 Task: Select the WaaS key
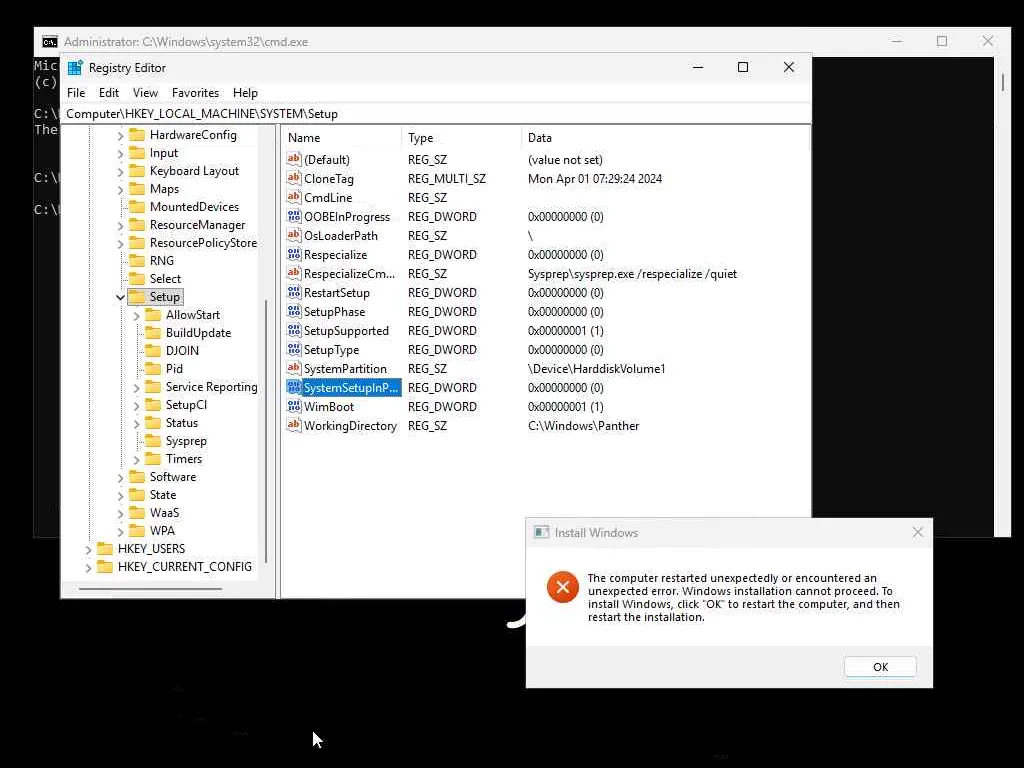coord(164,513)
